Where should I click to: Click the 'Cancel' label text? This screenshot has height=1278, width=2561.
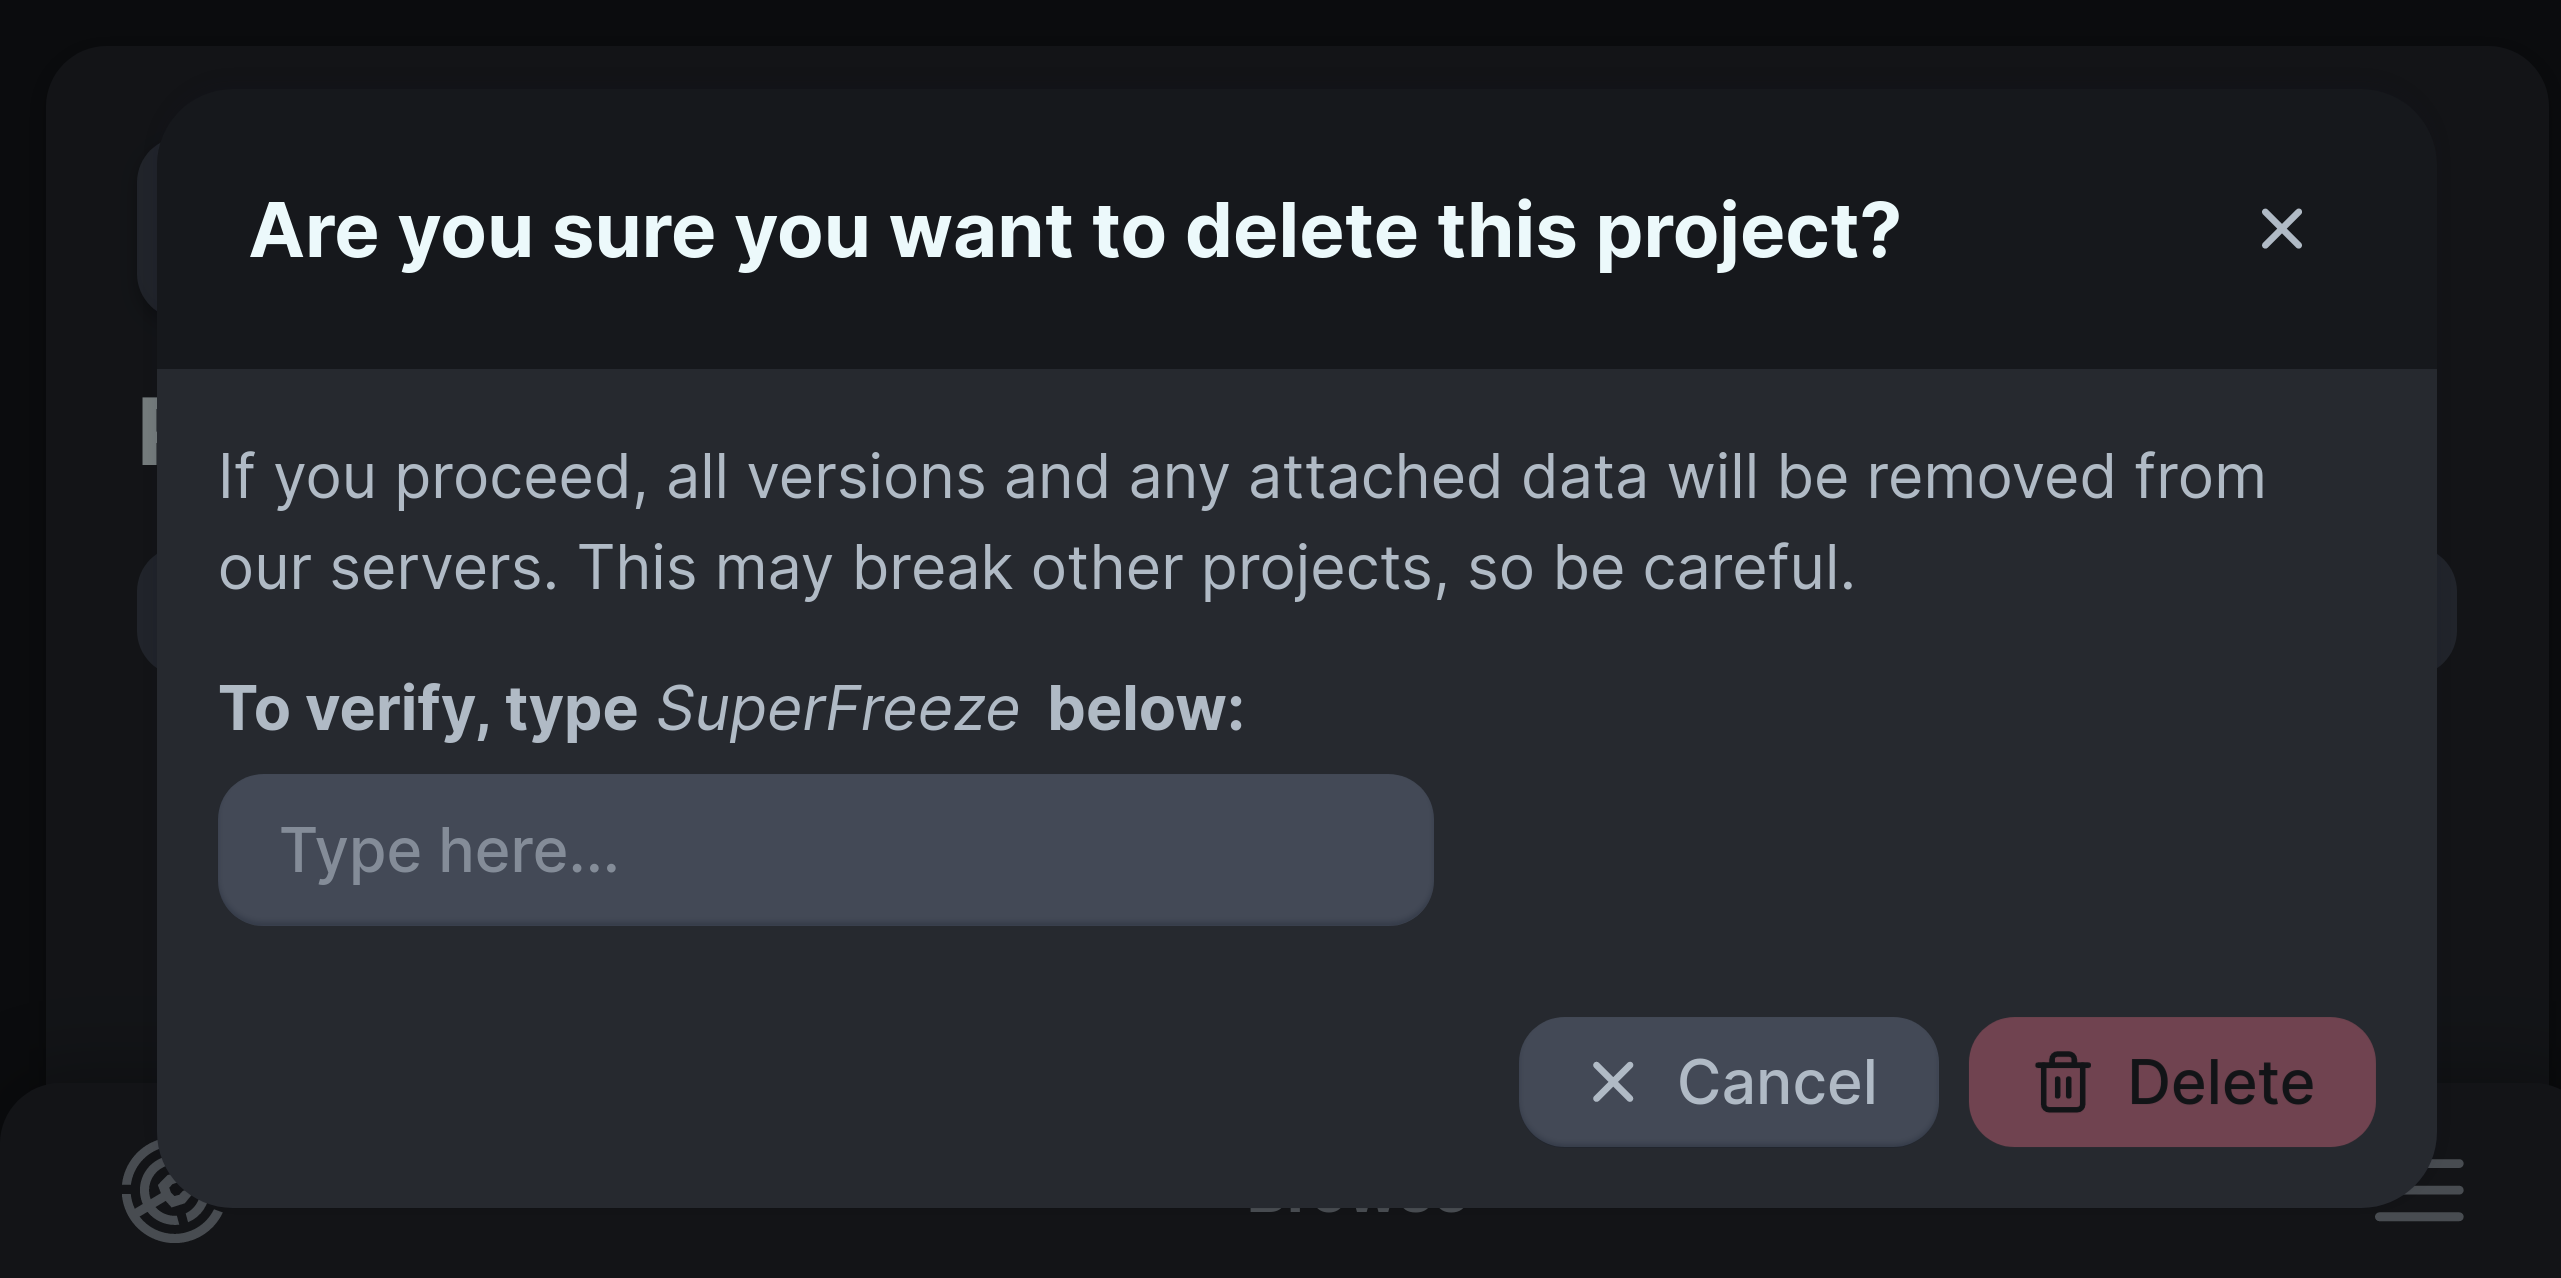[x=1777, y=1082]
